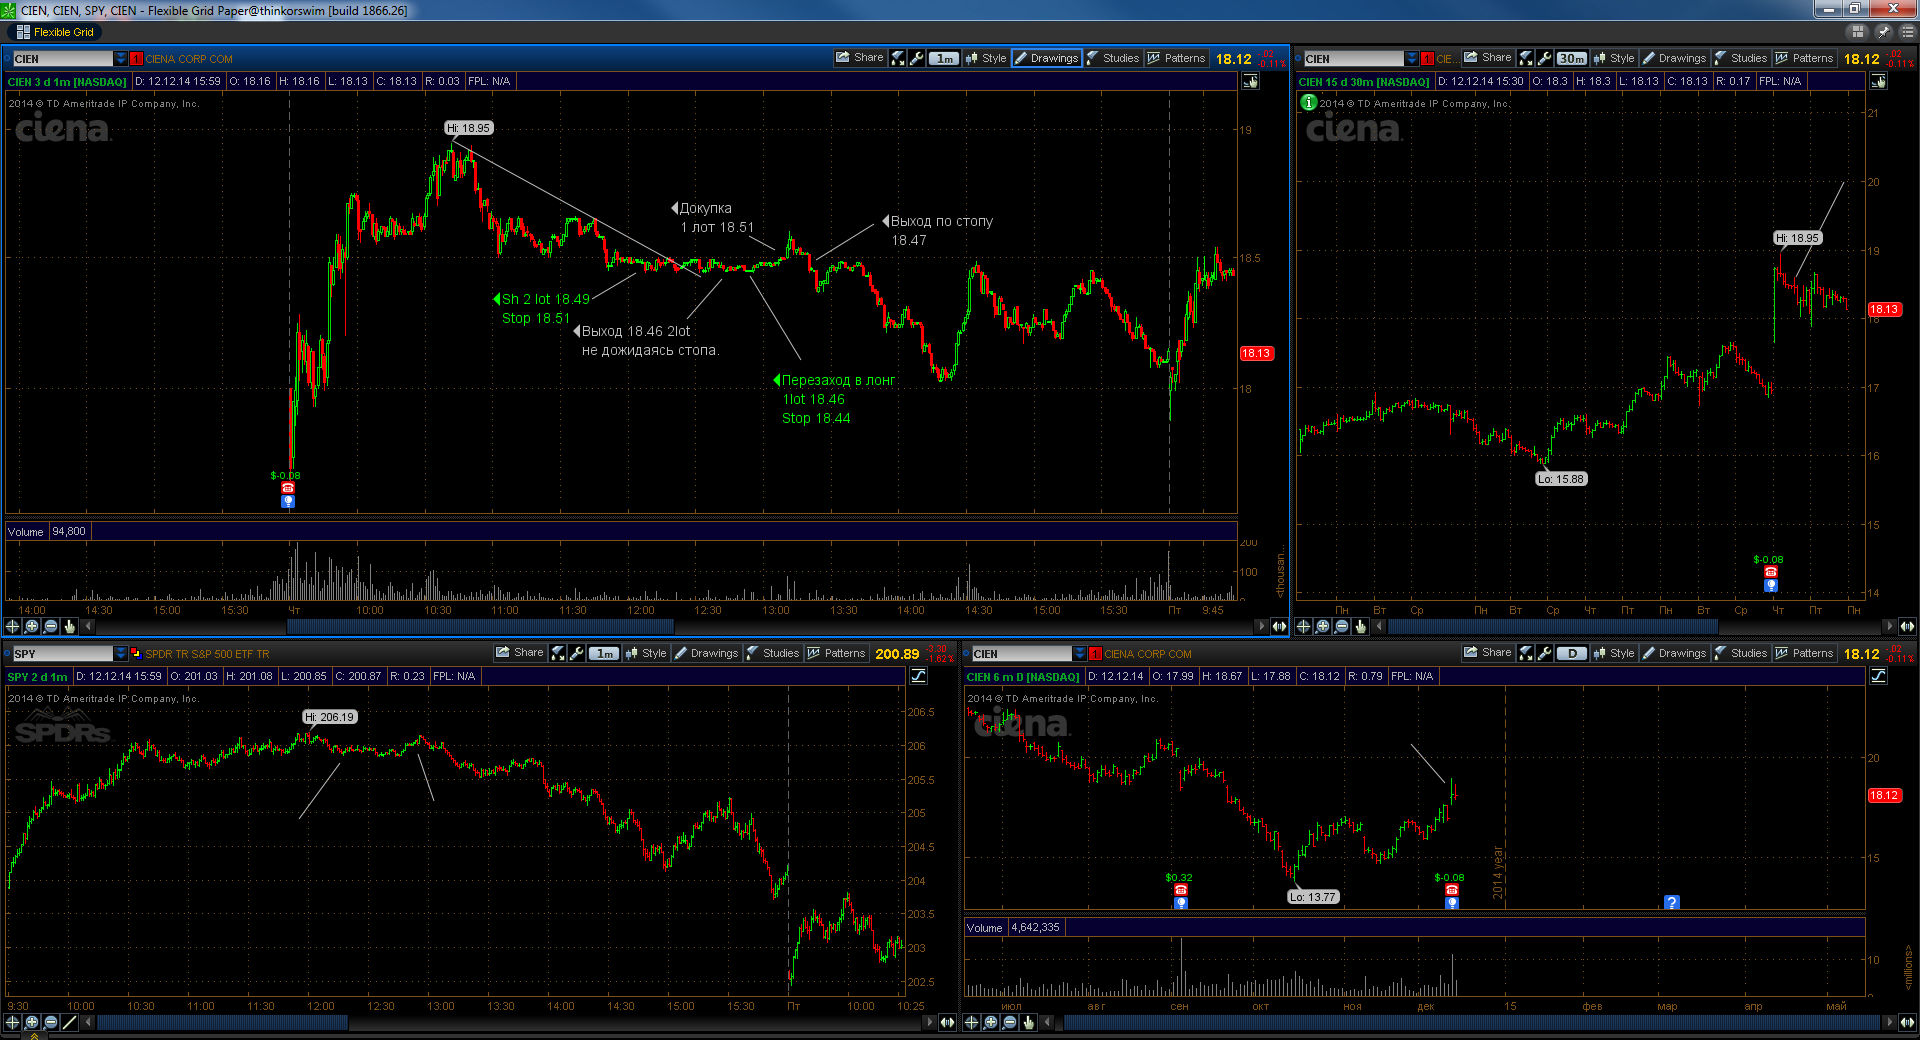
Task: Click SPY symbol input field
Action: (63, 654)
